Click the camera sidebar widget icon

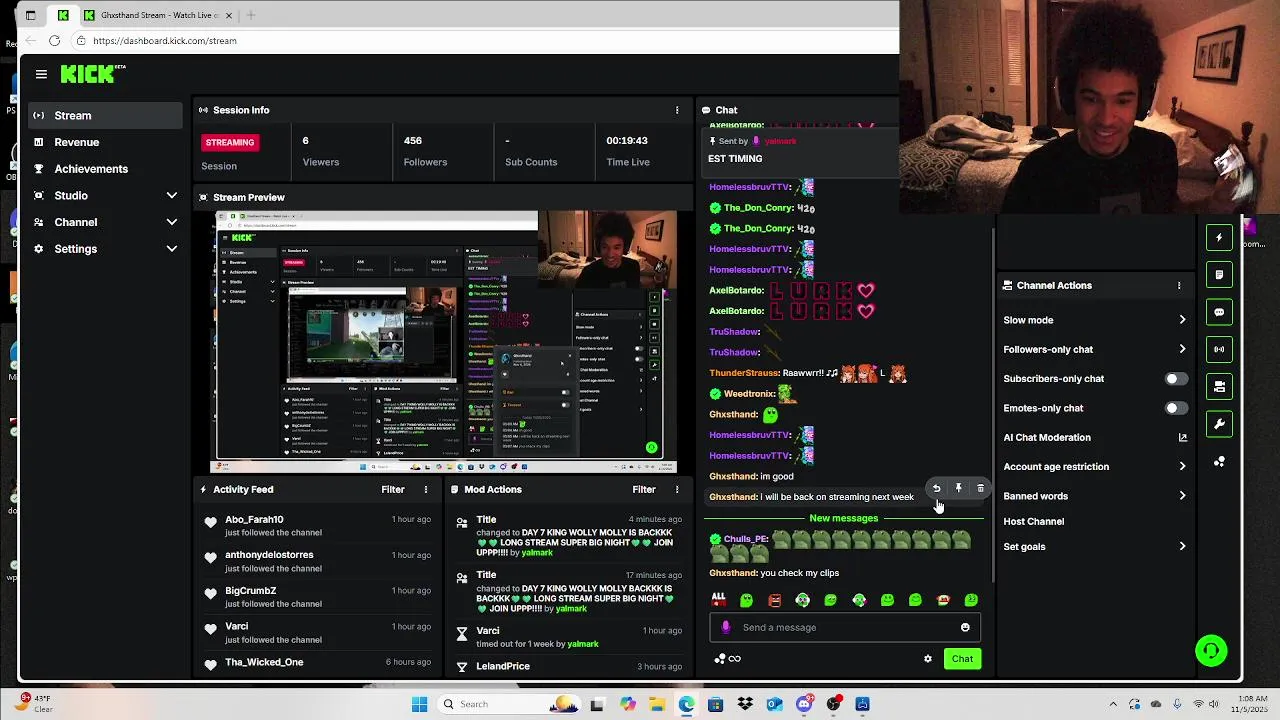click(1219, 386)
